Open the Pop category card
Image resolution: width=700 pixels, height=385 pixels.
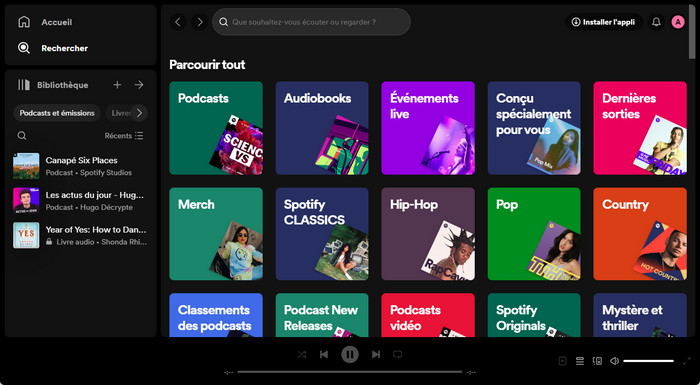coord(534,234)
